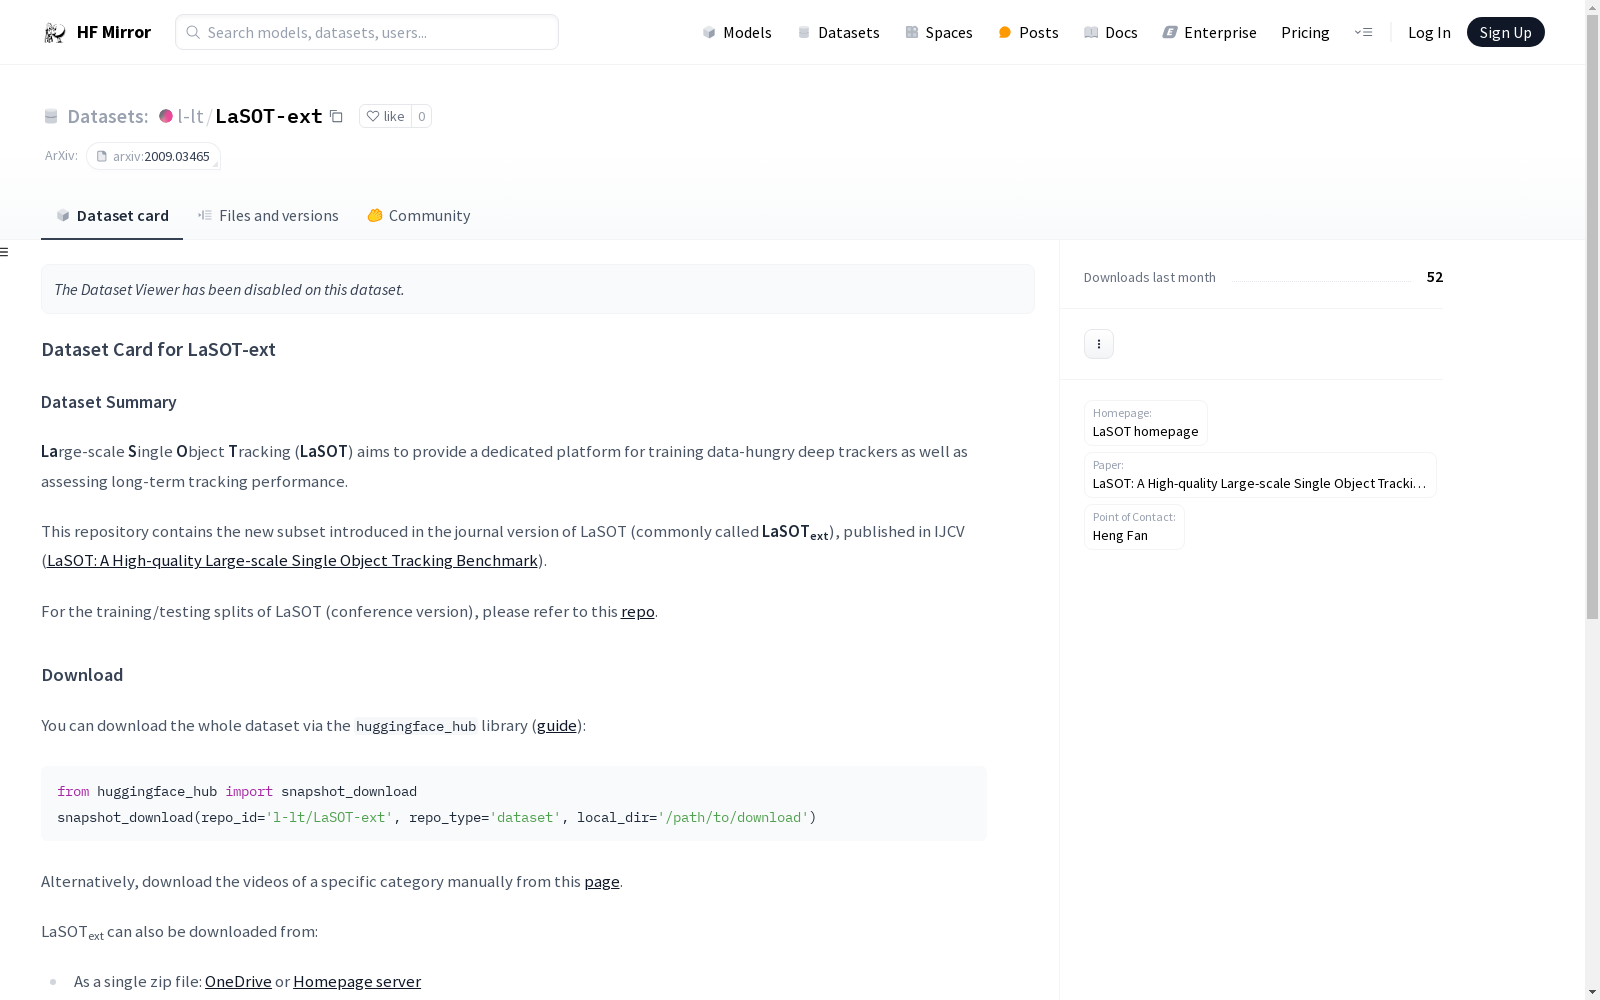
Task: Open the arxiv:2009.03465 tag
Action: 153,156
